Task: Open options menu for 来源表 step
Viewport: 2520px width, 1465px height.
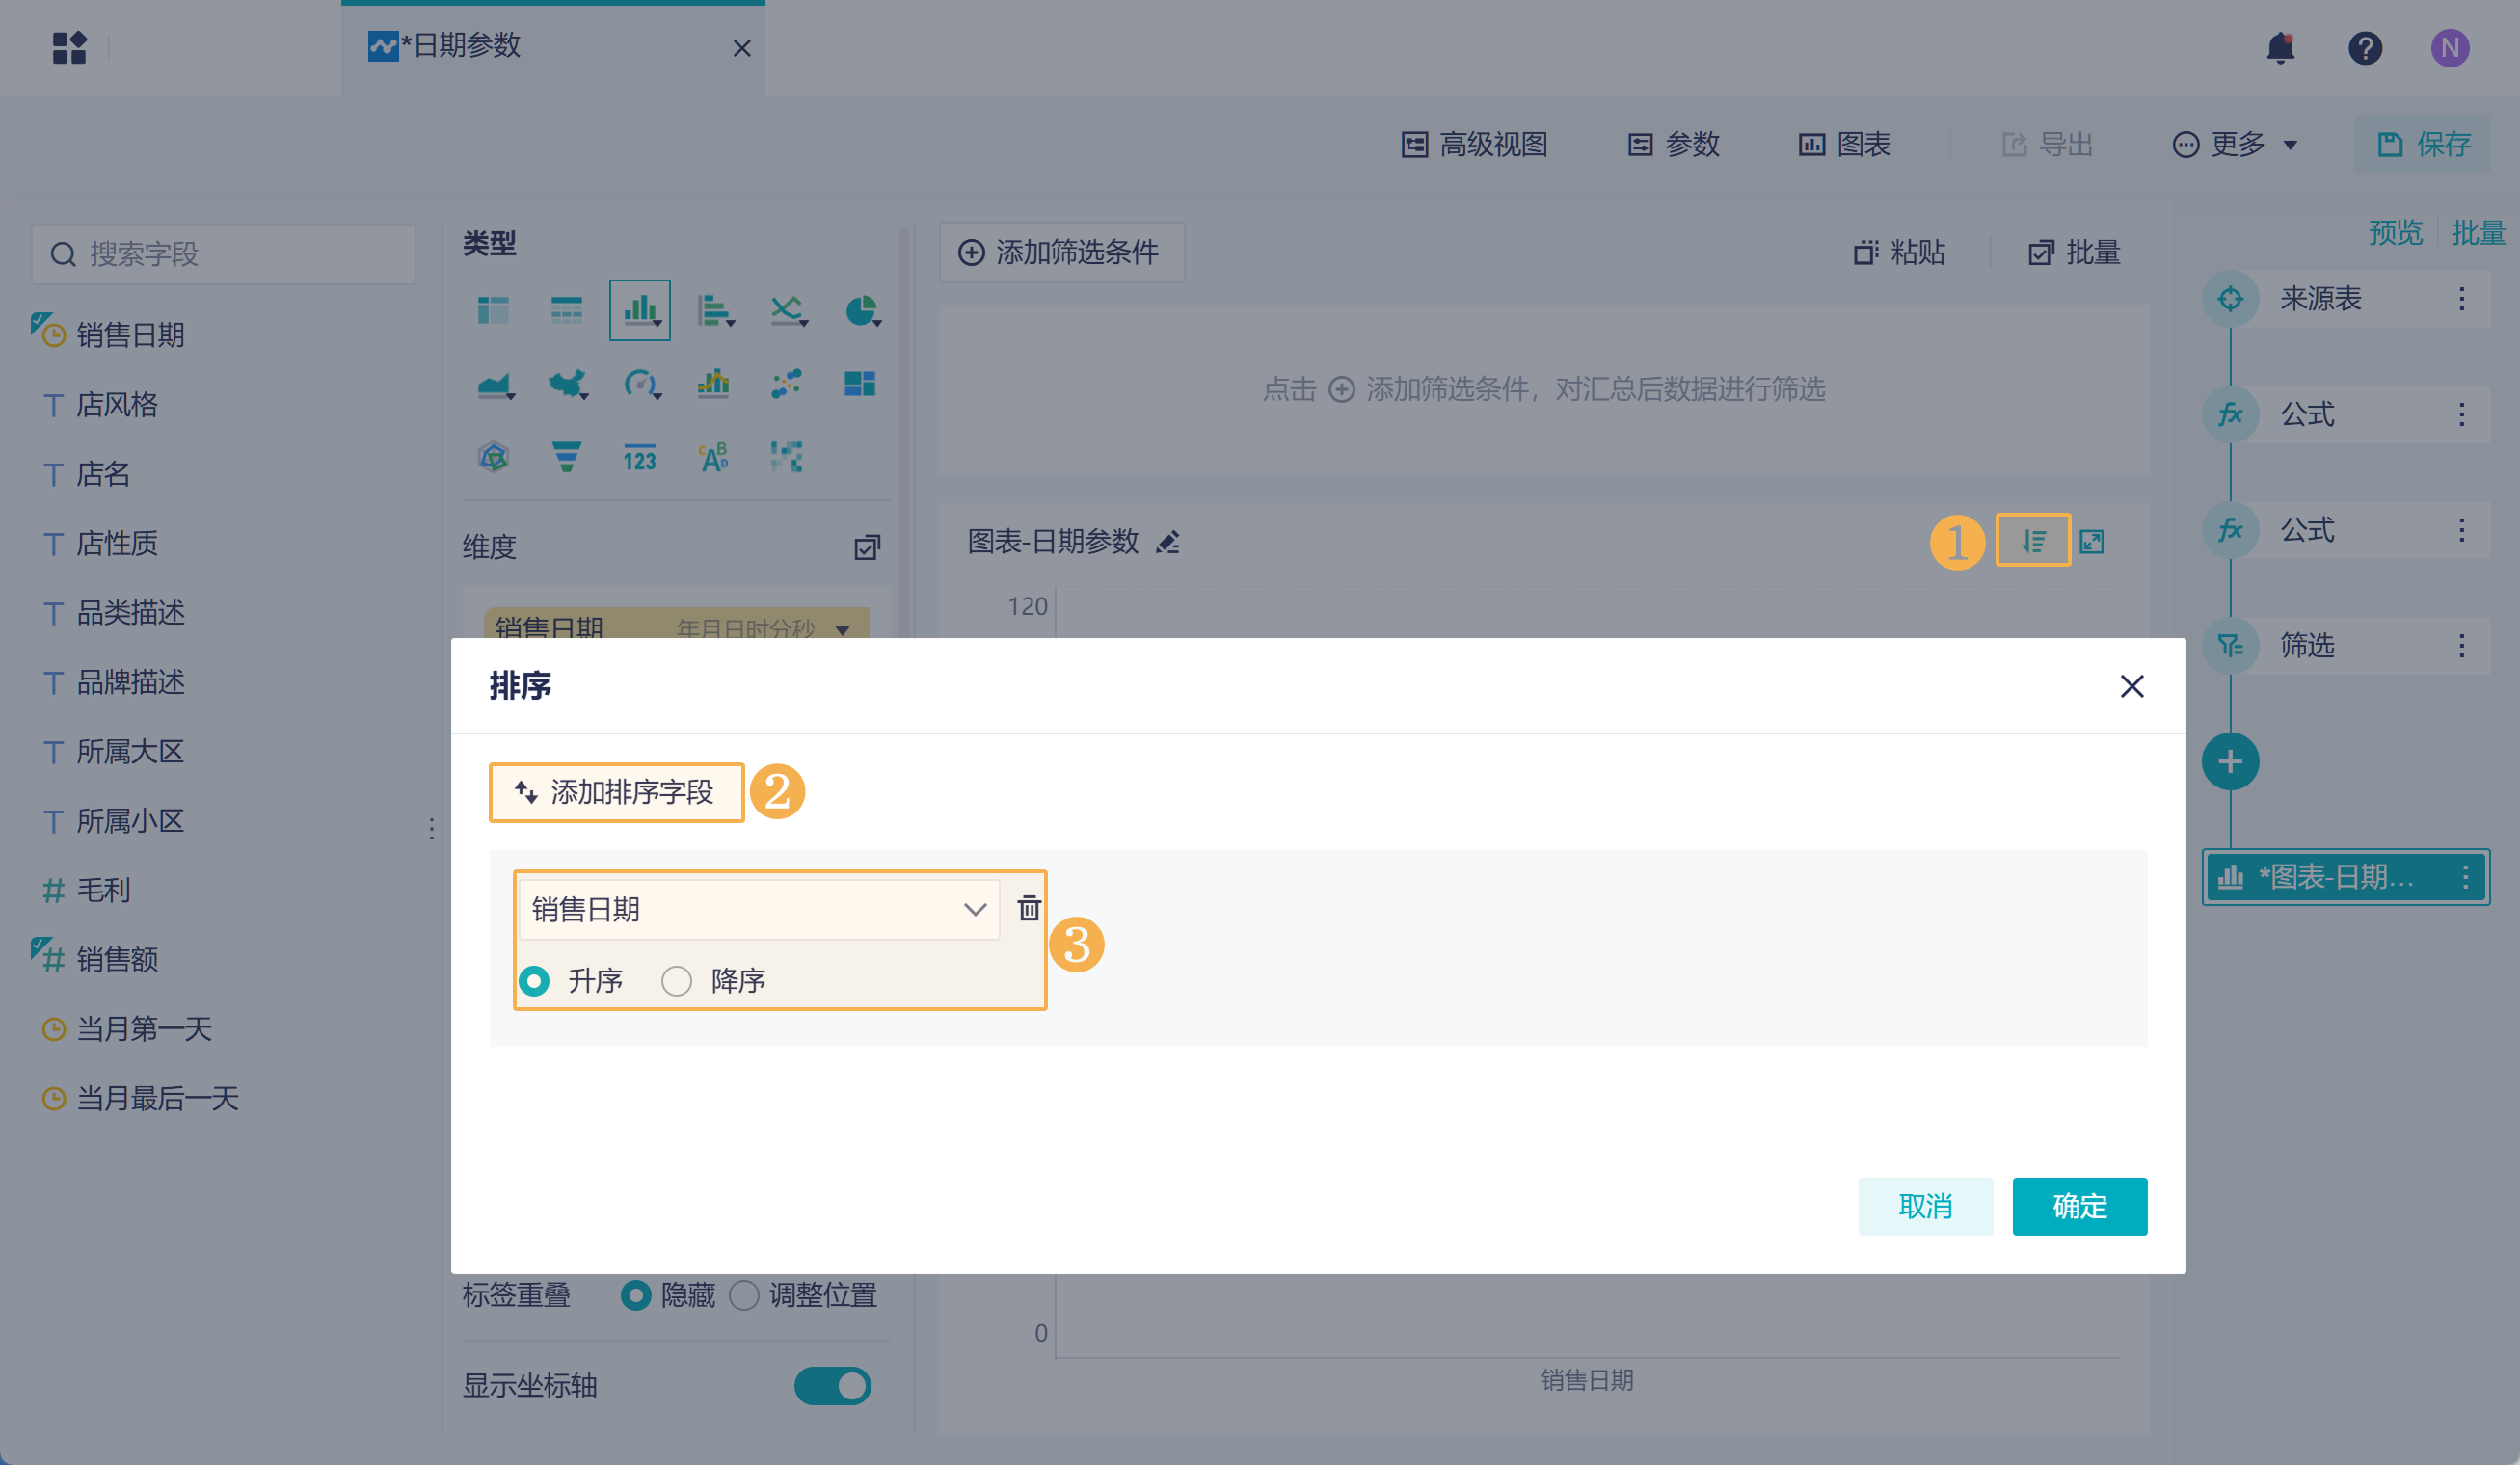Action: pos(2462,299)
